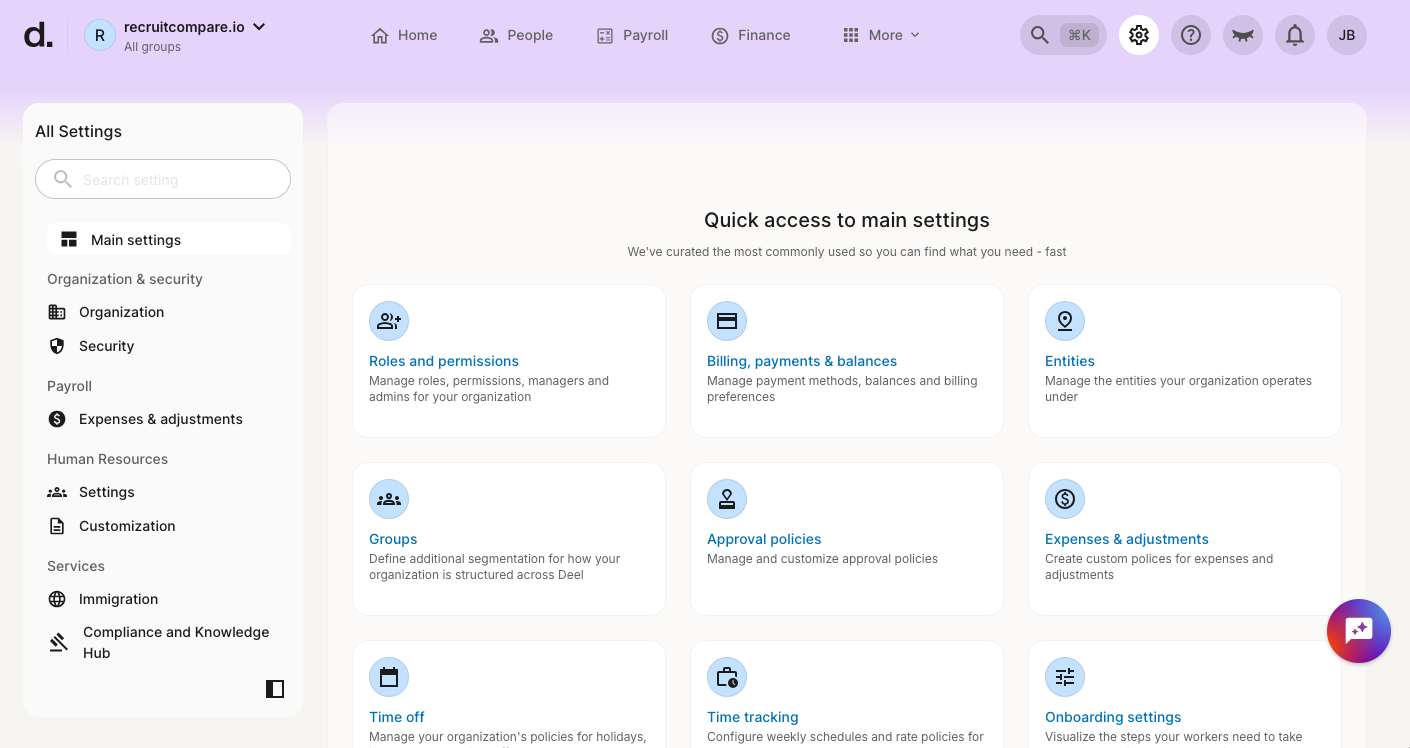Collapse the settings sidebar panel
This screenshot has width=1410, height=748.
275,688
